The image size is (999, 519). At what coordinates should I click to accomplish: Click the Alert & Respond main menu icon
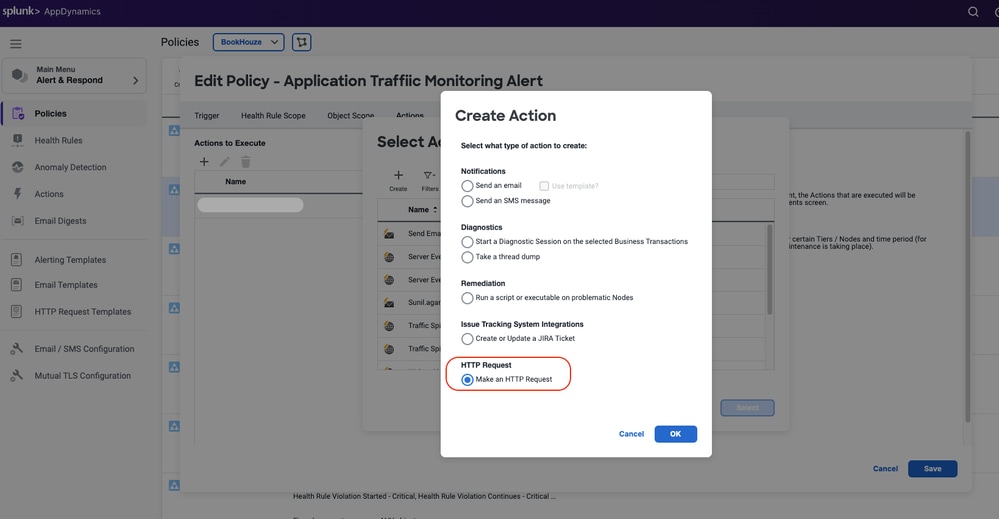tap(20, 75)
